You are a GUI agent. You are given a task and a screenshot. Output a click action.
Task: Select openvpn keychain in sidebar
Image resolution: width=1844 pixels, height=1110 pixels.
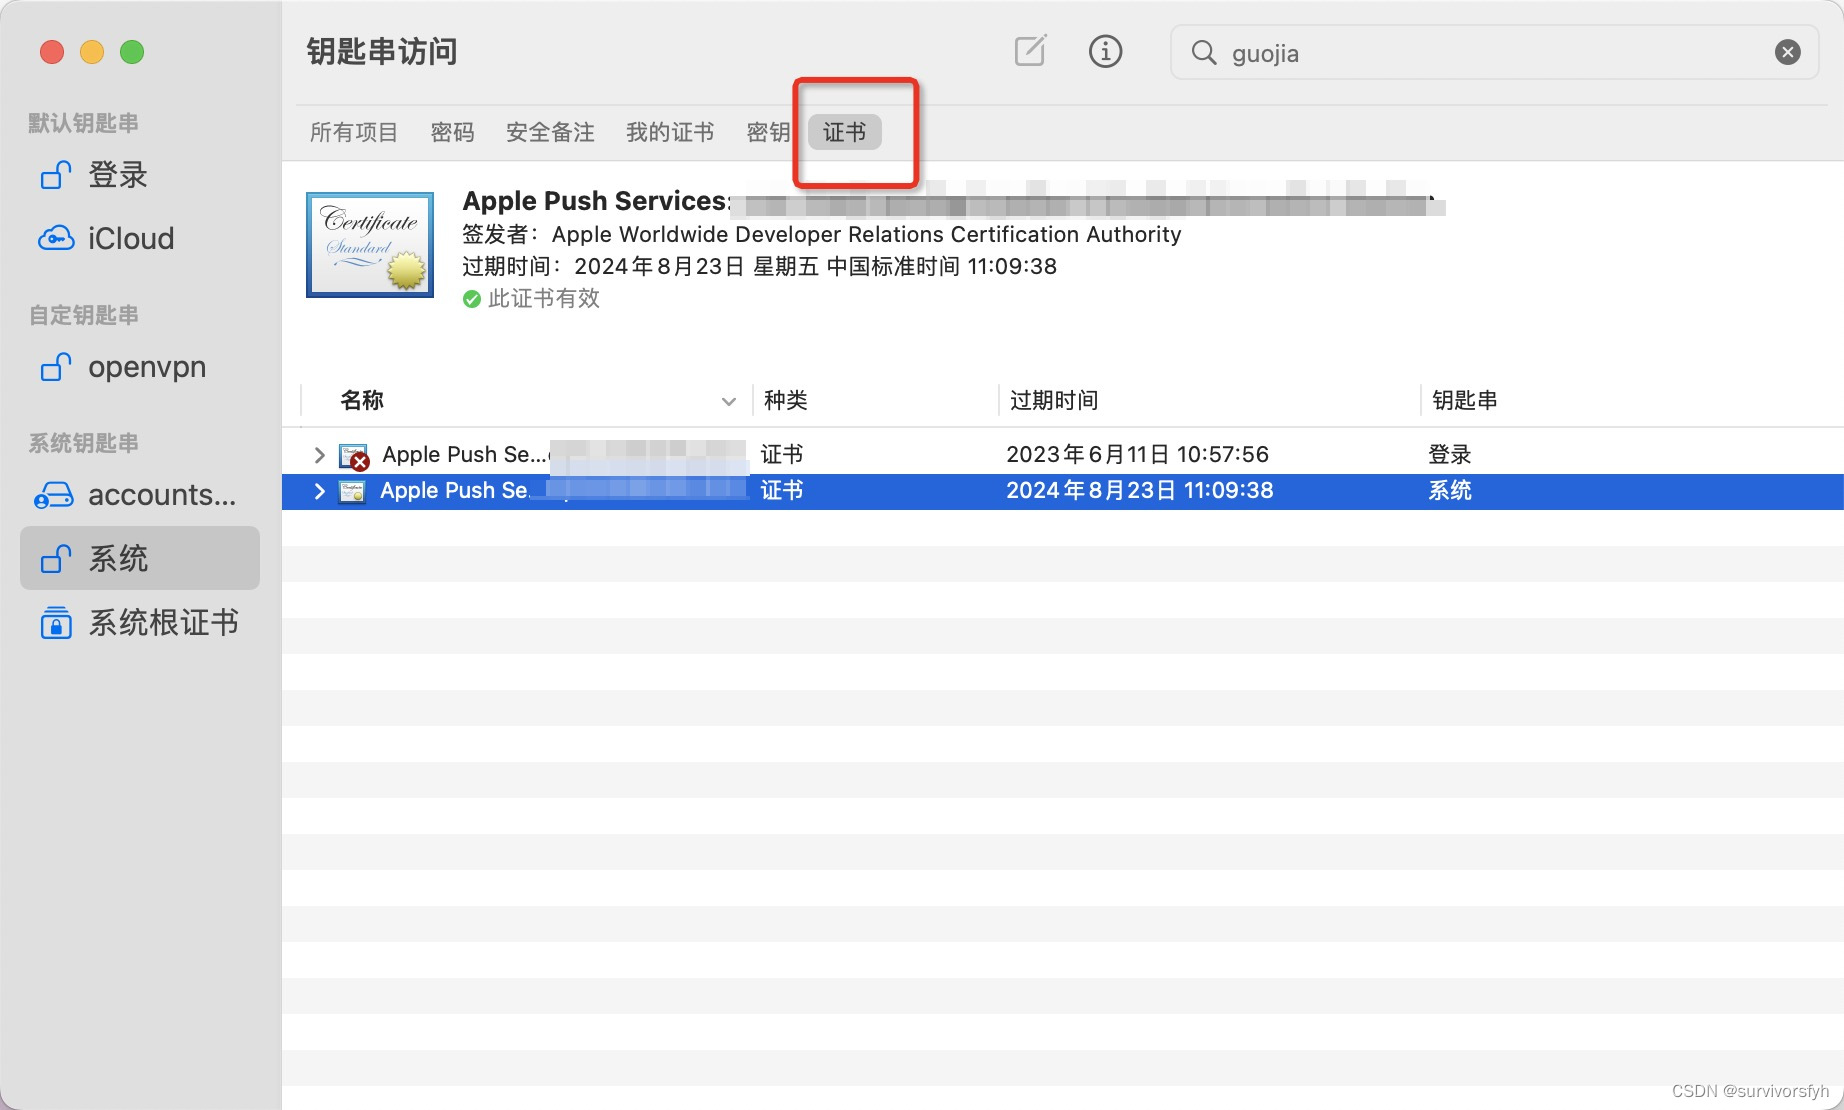pyautogui.click(x=140, y=367)
